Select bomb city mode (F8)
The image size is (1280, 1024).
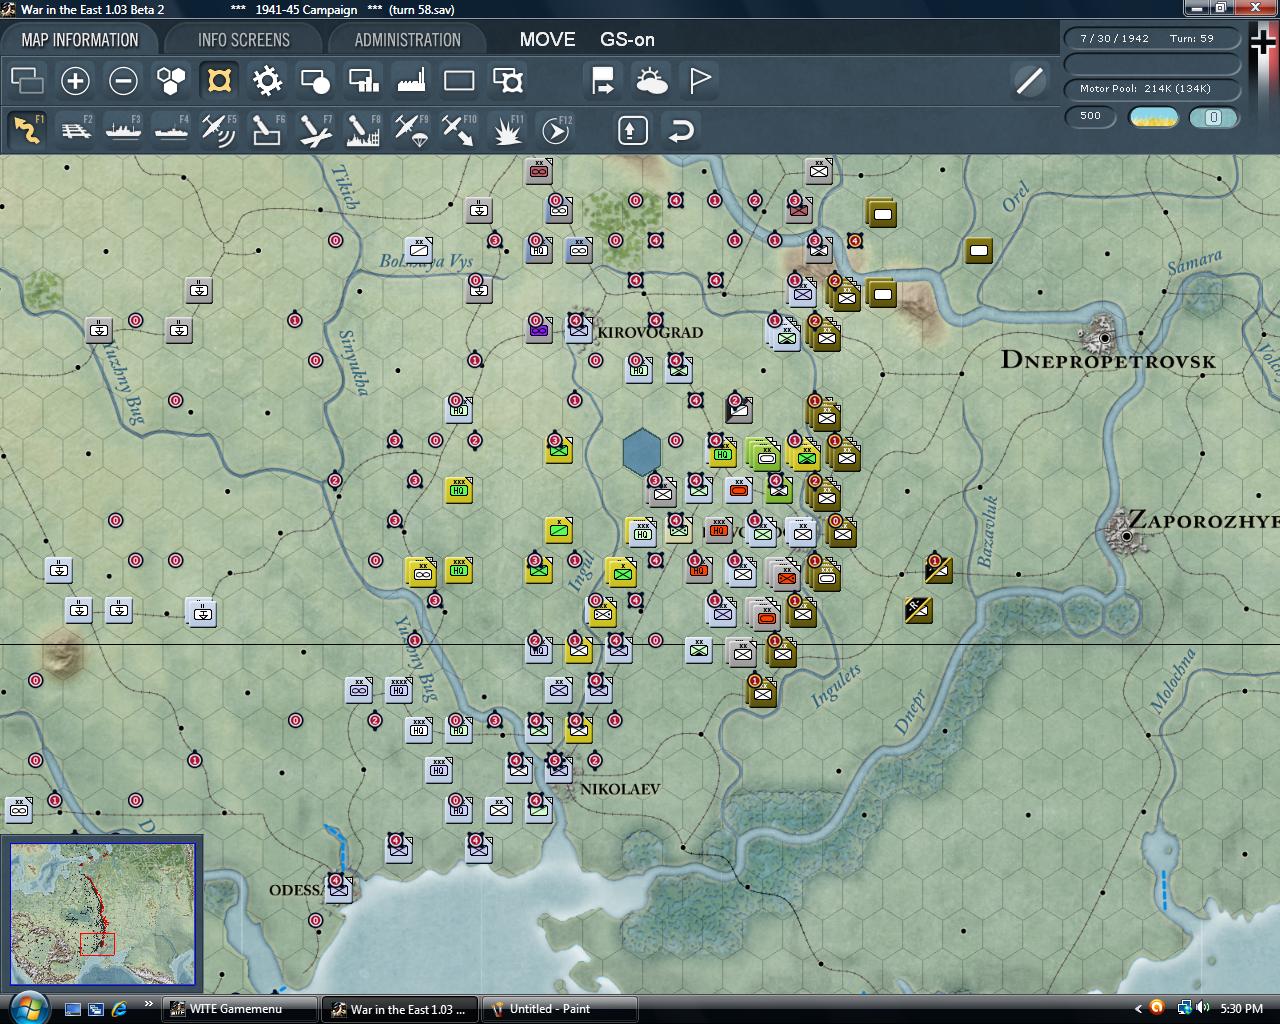363,130
